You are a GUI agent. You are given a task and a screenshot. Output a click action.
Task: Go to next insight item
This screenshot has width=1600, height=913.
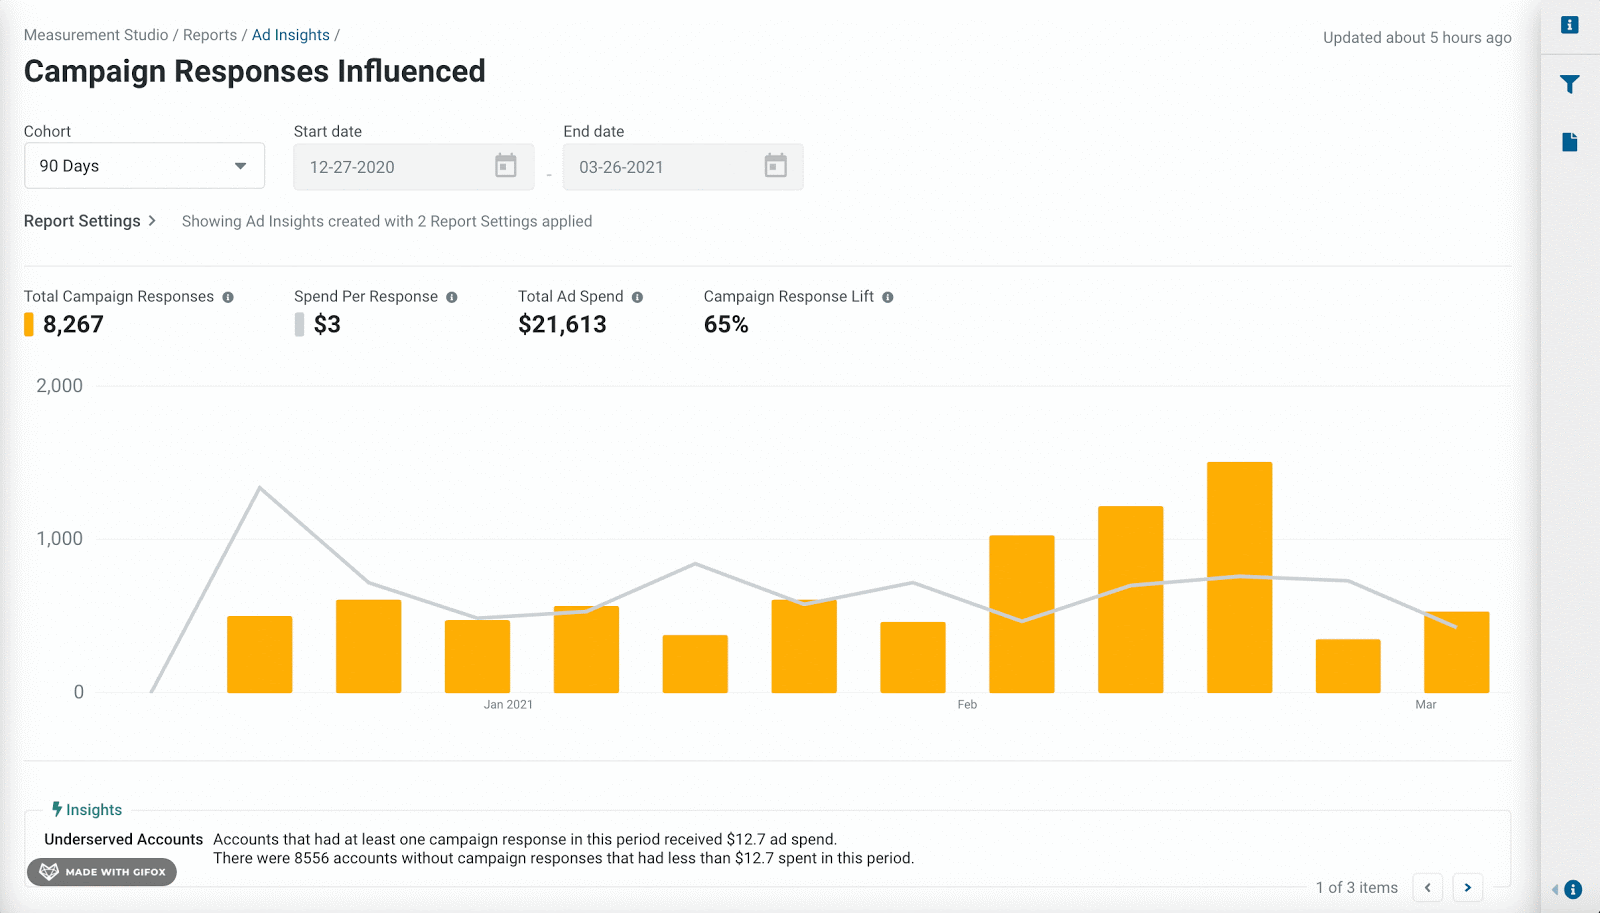click(1467, 887)
